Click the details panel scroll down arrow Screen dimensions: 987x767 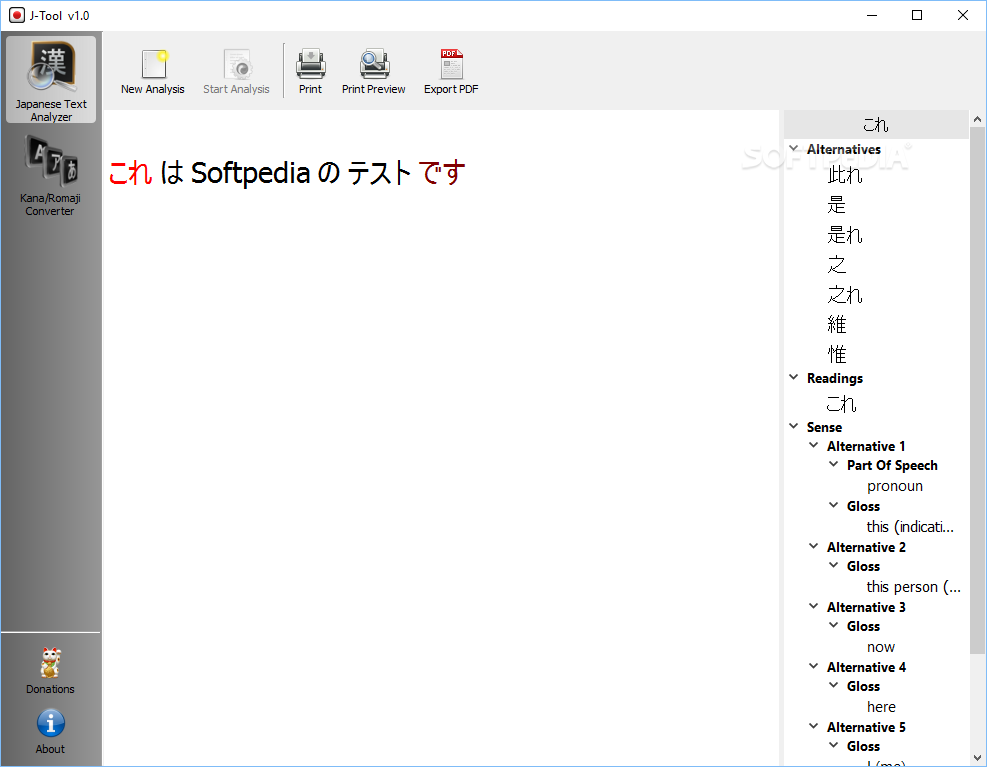pos(978,758)
